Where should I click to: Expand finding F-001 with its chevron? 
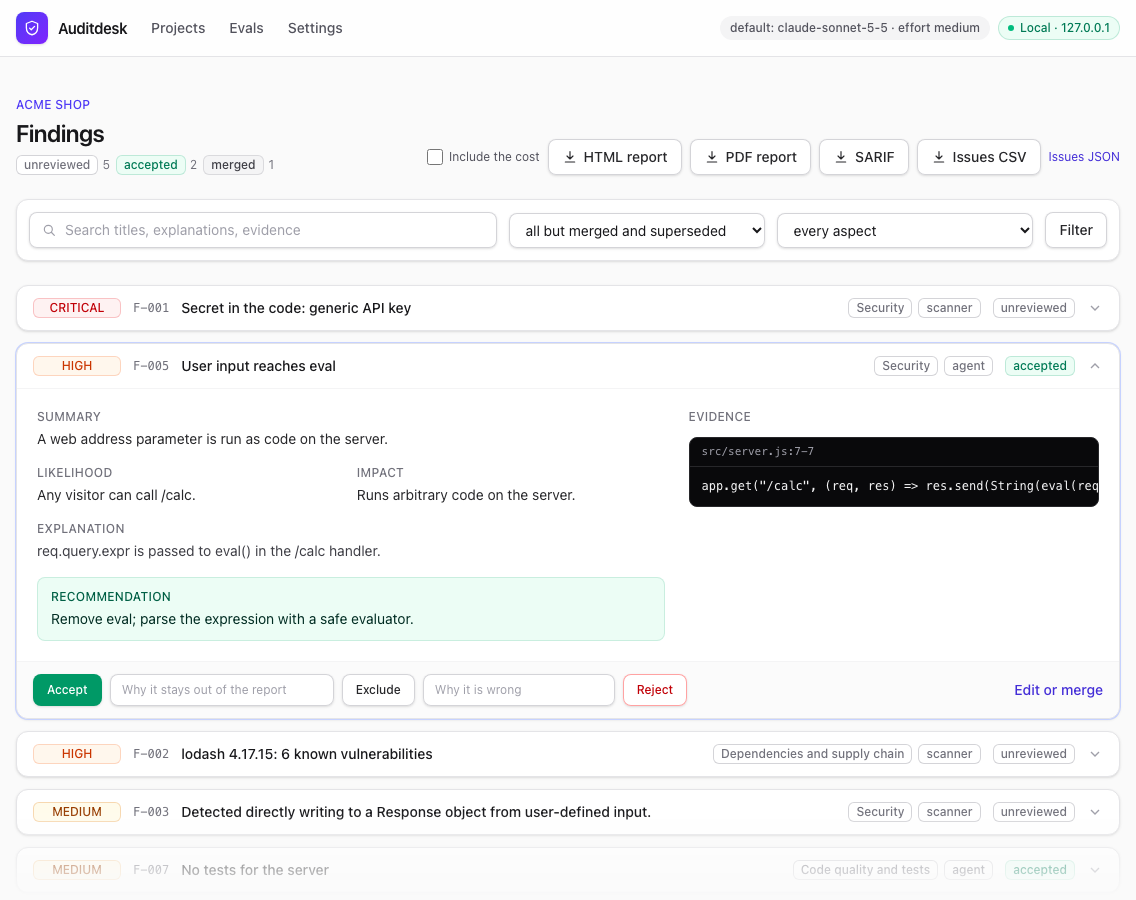click(1095, 308)
